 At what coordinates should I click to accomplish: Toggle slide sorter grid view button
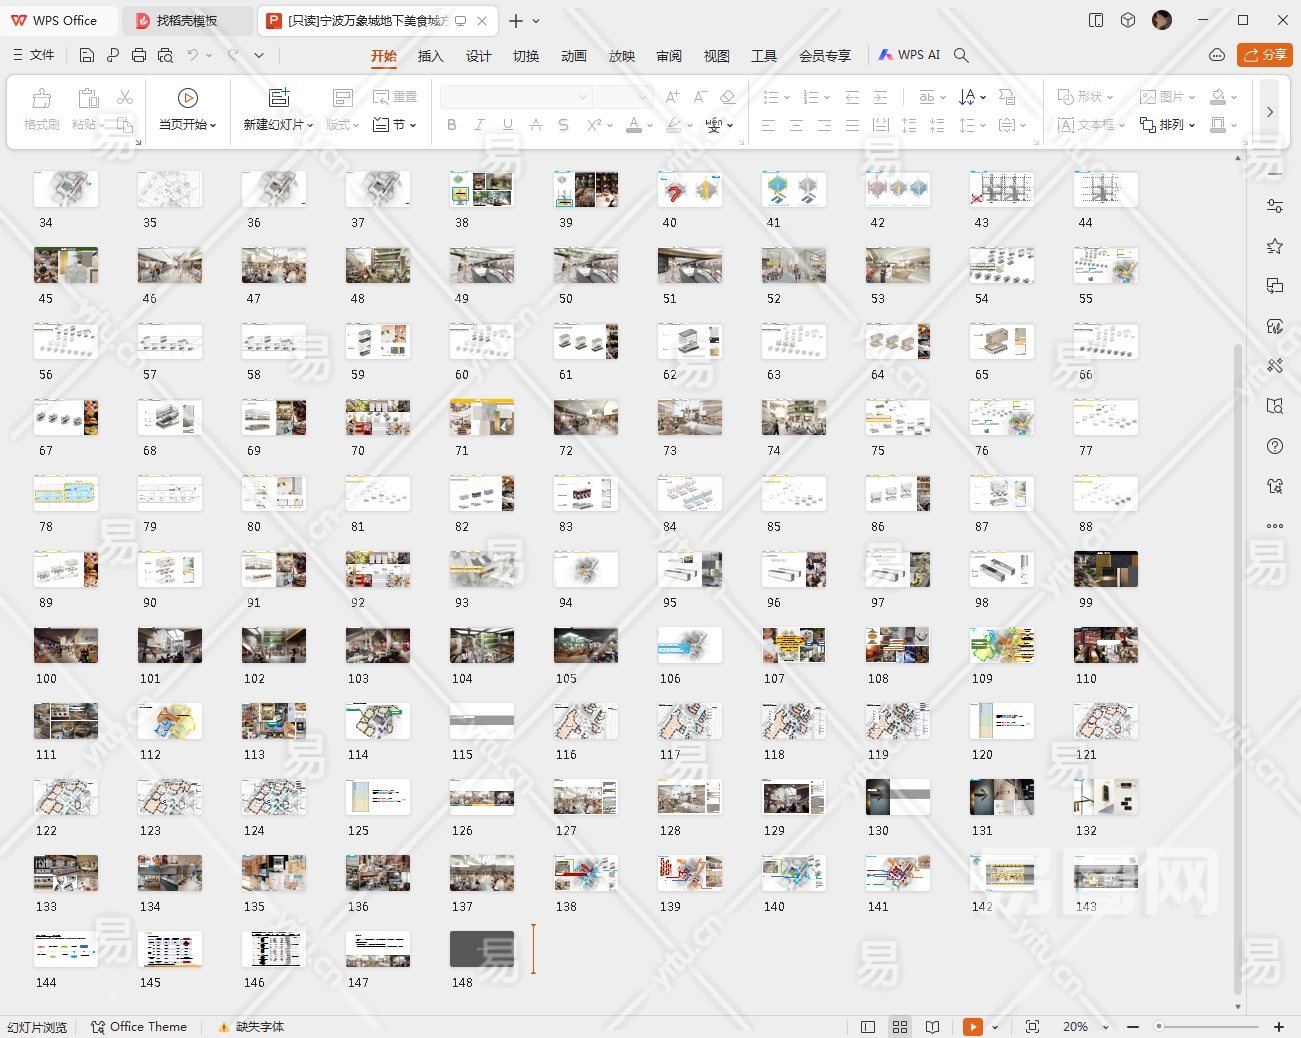pos(900,1027)
